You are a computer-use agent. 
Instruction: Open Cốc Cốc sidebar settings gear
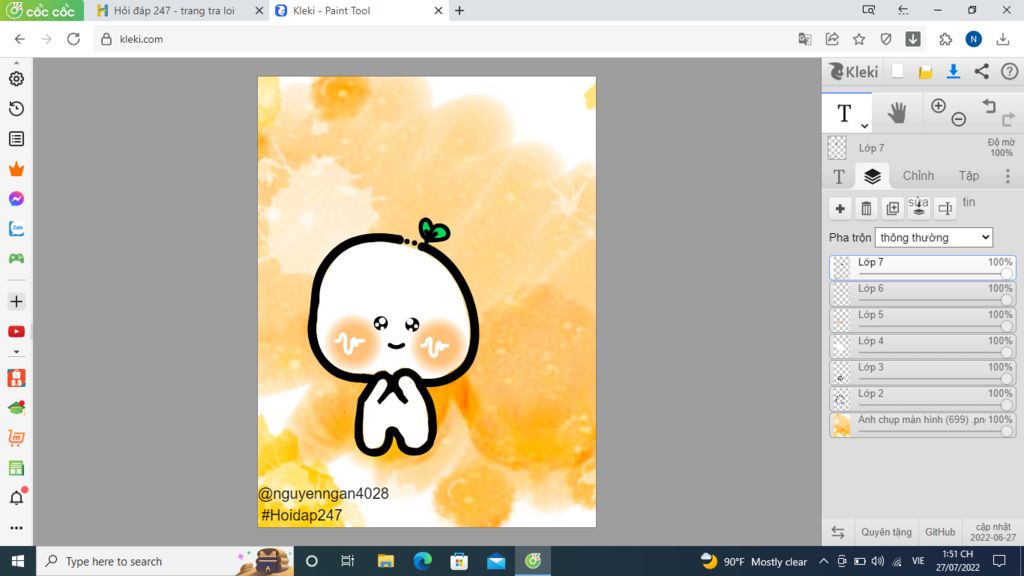pos(16,78)
